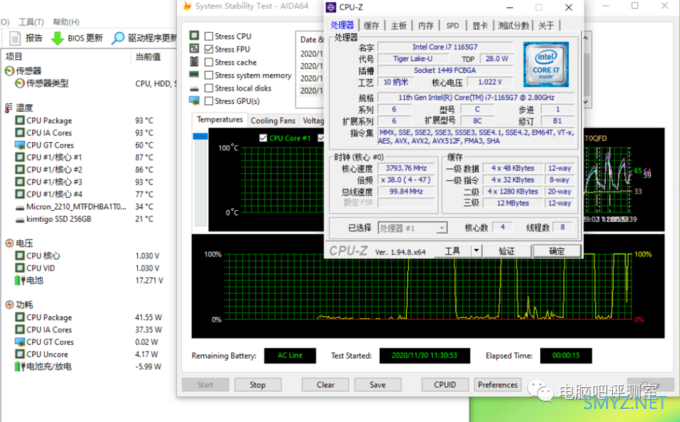The width and height of the screenshot is (680, 422).
Task: Select the CPU Uncore 4.17 W row
Action: [x=89, y=354]
